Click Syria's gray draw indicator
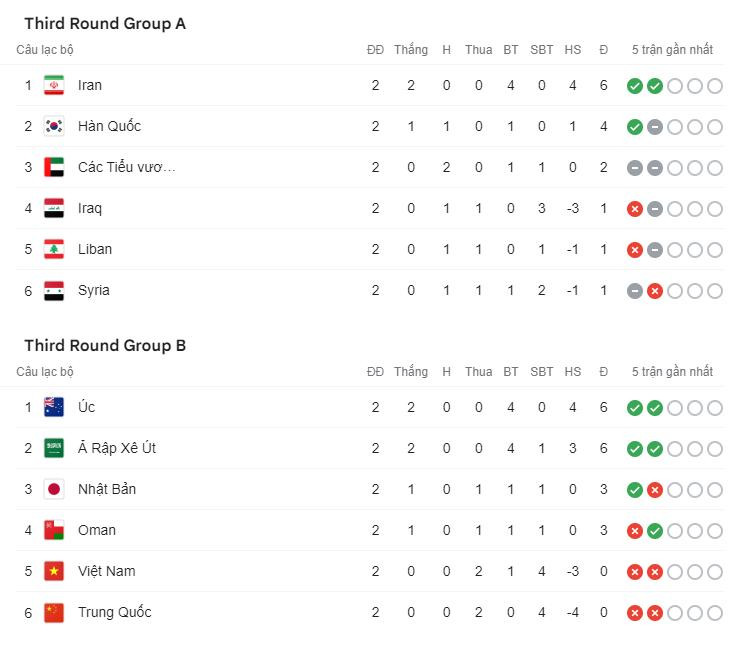Screen dimensions: 744x645 pyautogui.click(x=634, y=291)
